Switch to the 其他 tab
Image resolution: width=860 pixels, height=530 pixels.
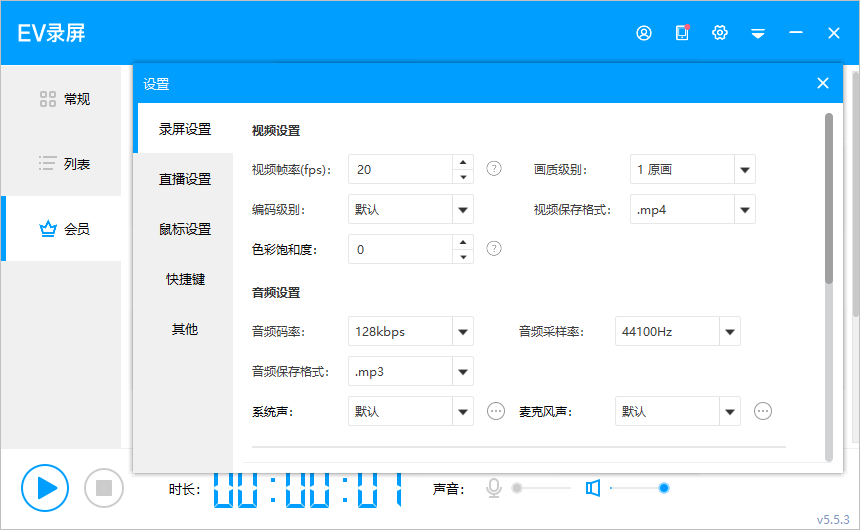pyautogui.click(x=185, y=329)
